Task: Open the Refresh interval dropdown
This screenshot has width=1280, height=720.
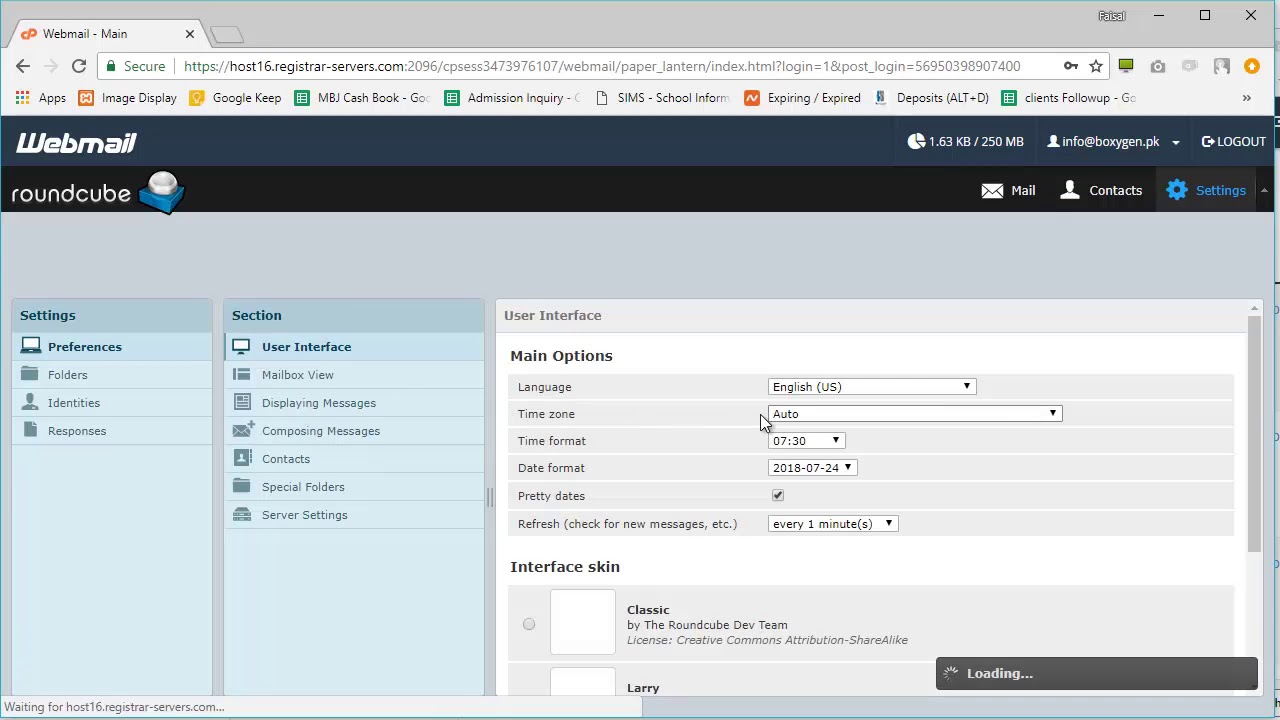Action: pos(833,523)
